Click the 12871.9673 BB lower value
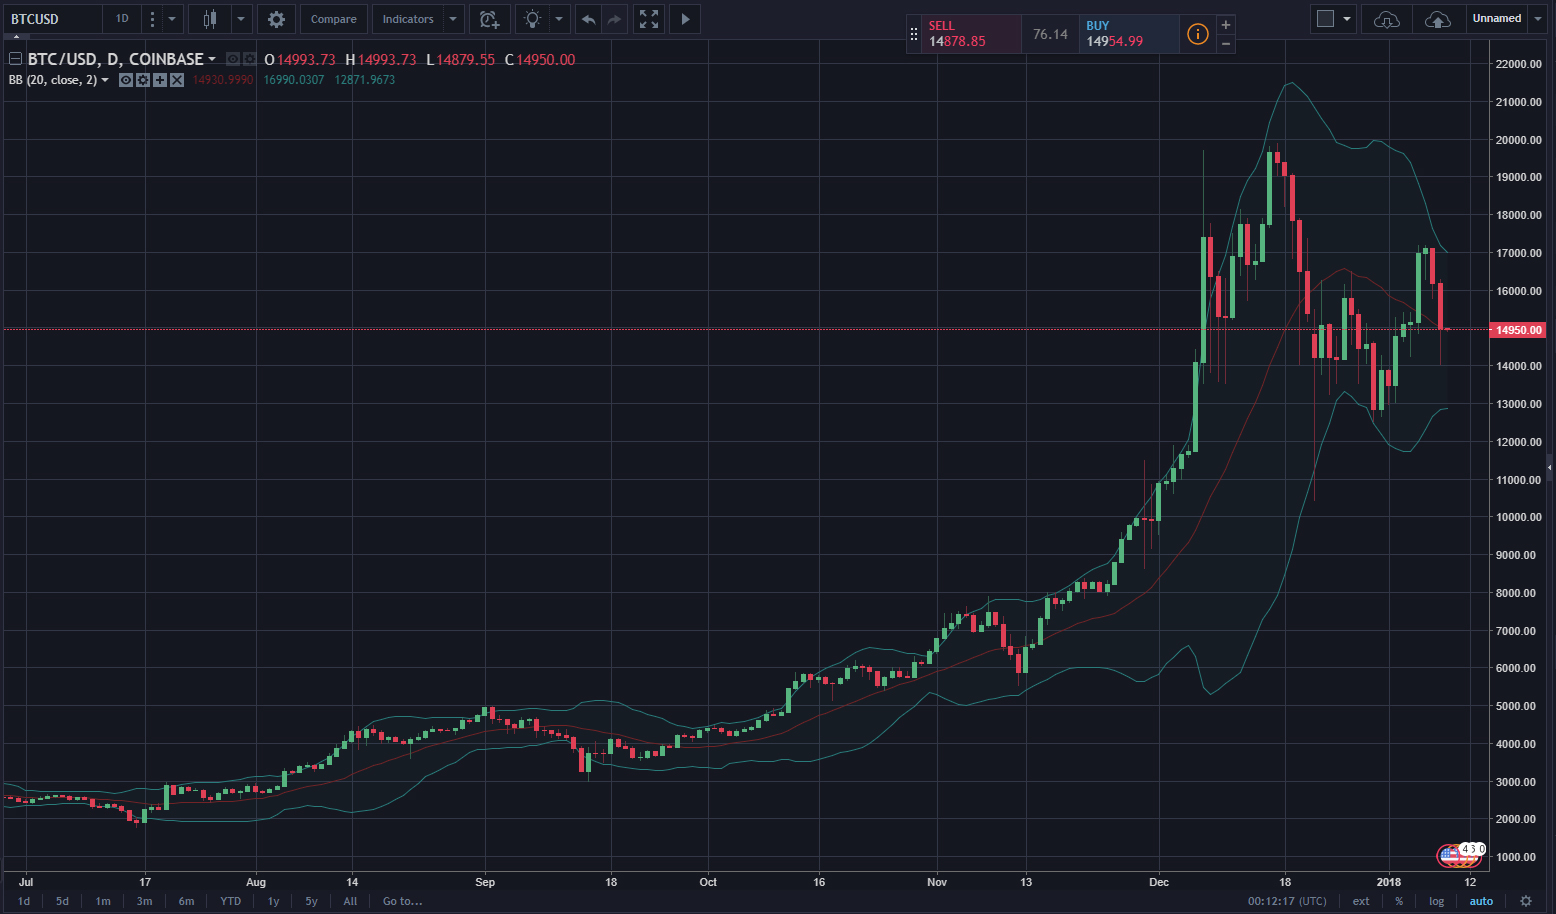The width and height of the screenshot is (1556, 914). pos(365,80)
